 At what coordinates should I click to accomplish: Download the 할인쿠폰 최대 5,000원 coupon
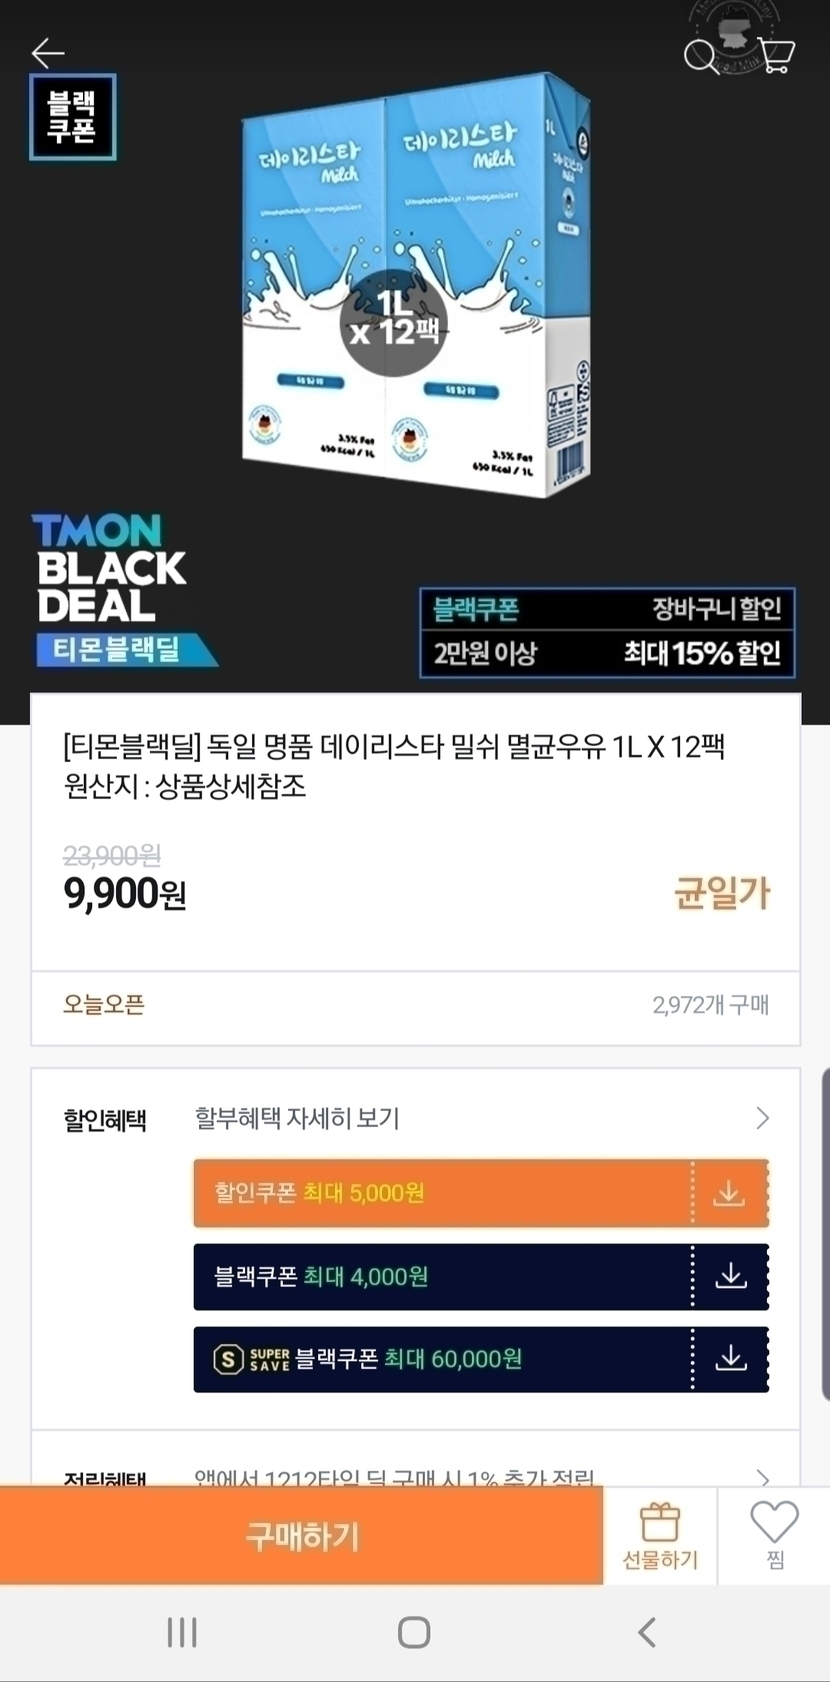pyautogui.click(x=729, y=1193)
